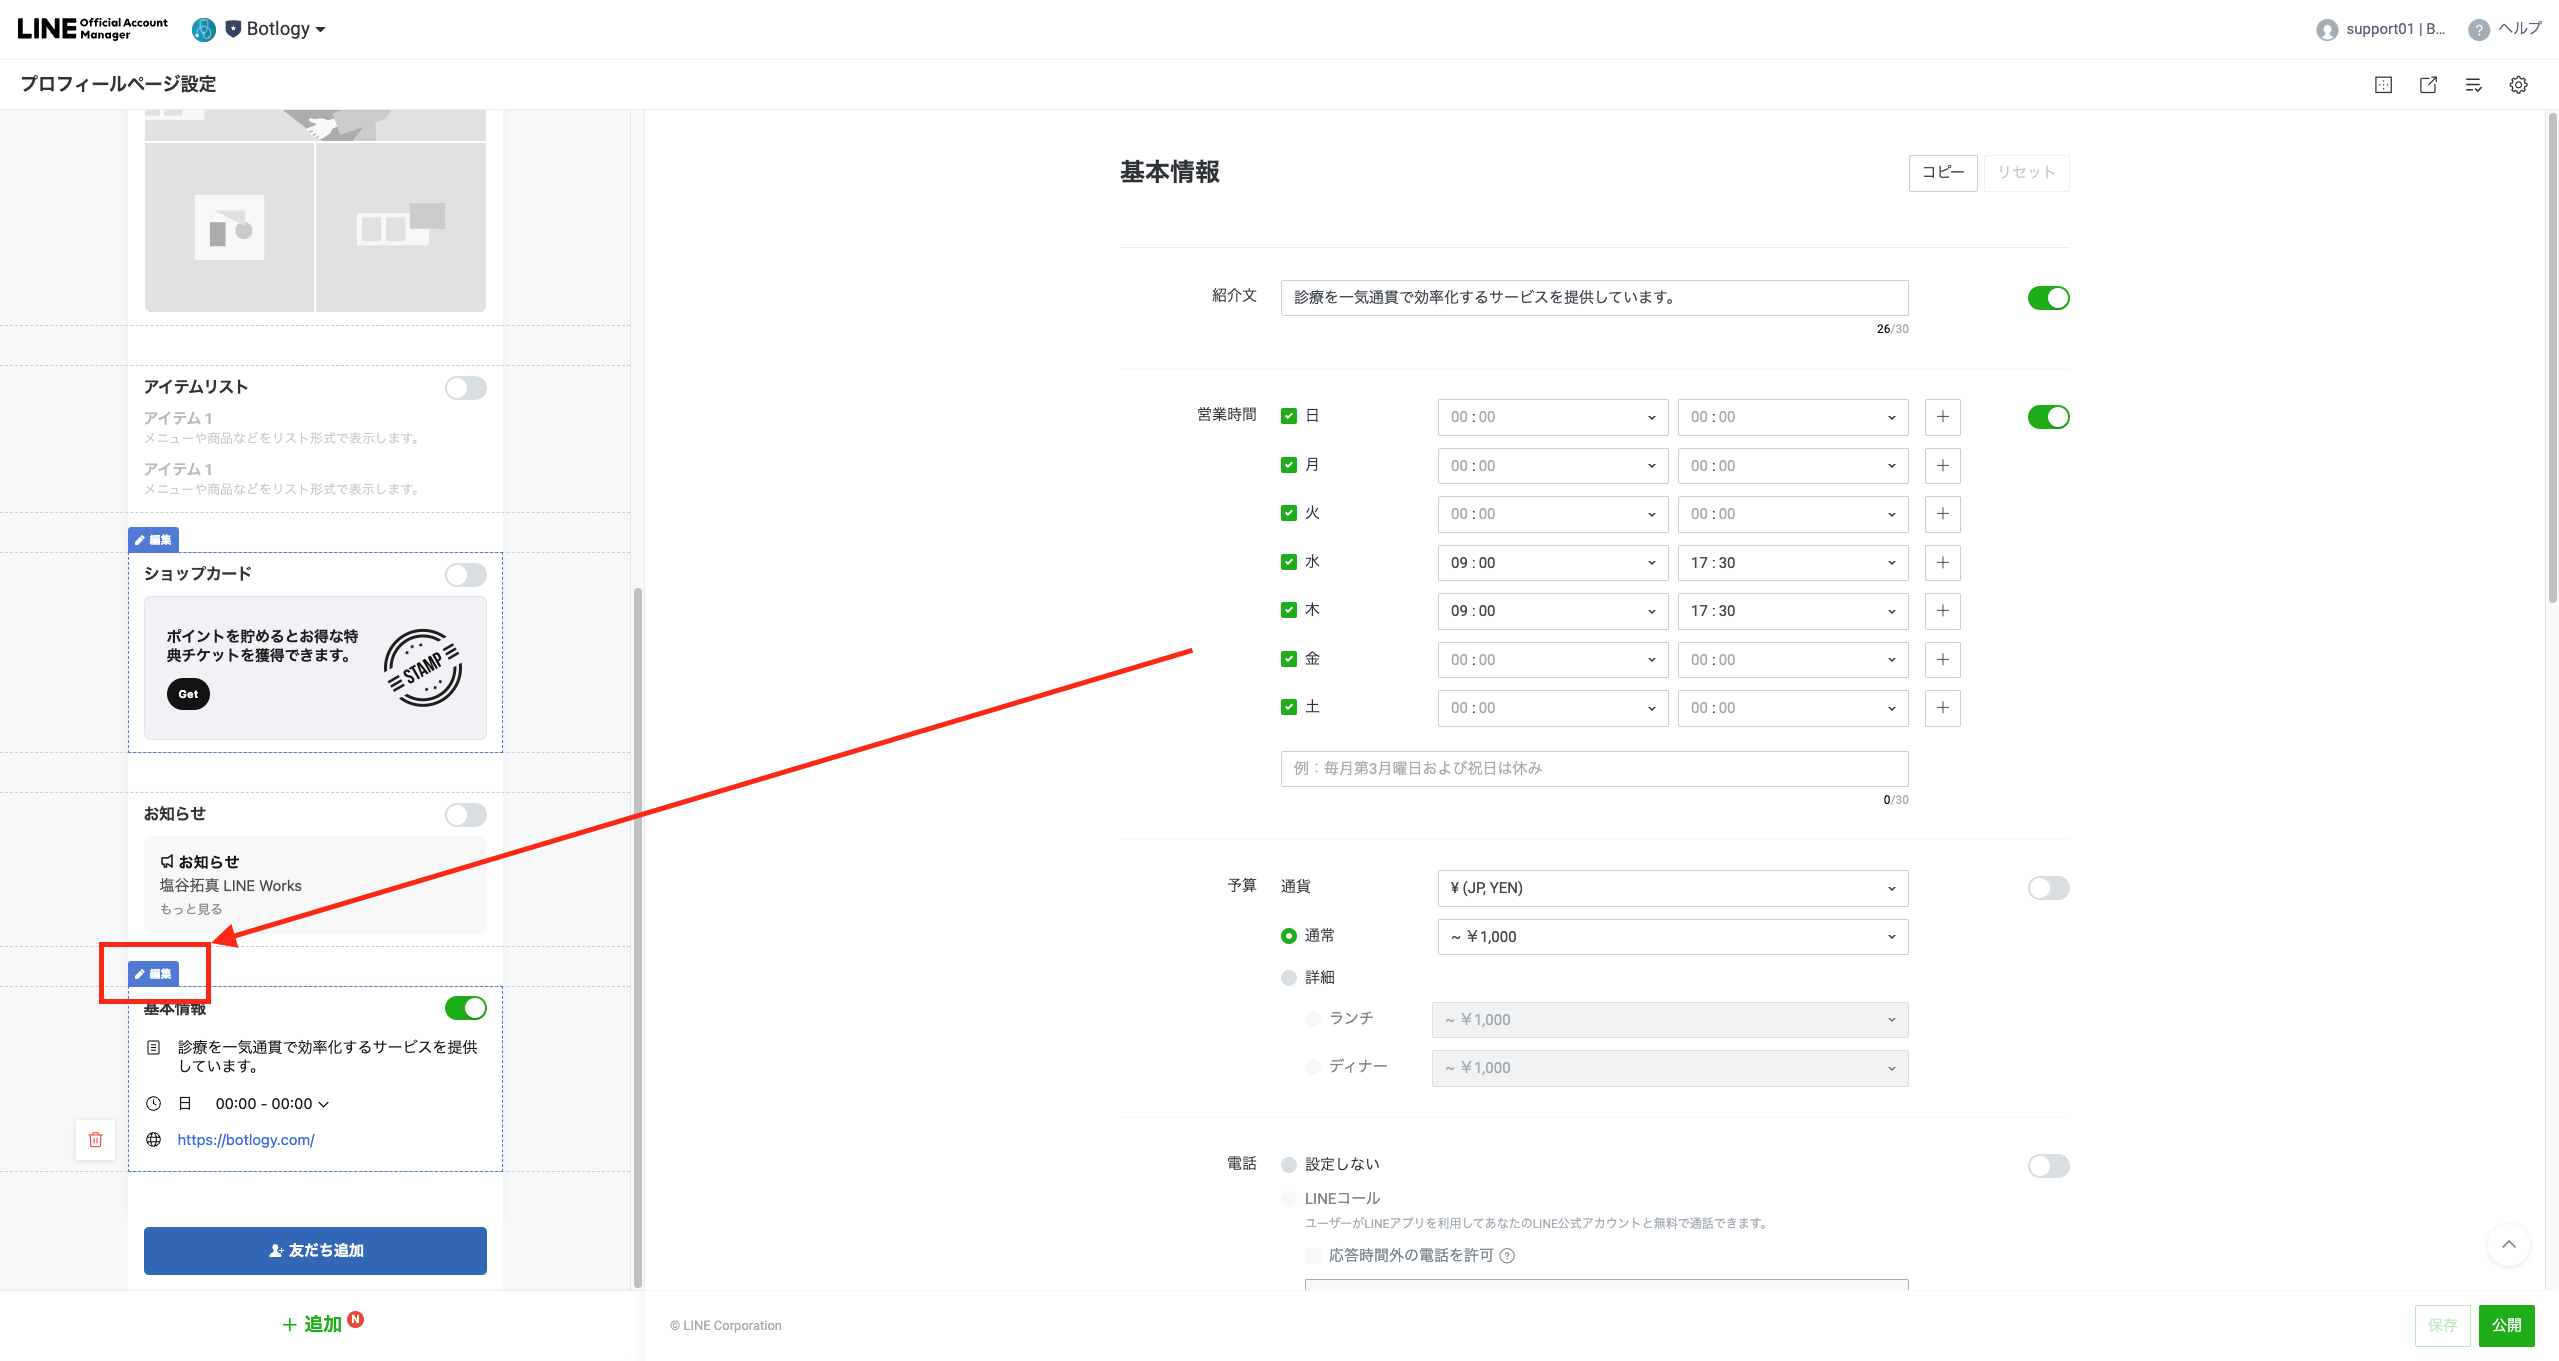Image resolution: width=2559 pixels, height=1361 pixels.
Task: Click the help question mark icon
Action: [x=2478, y=29]
